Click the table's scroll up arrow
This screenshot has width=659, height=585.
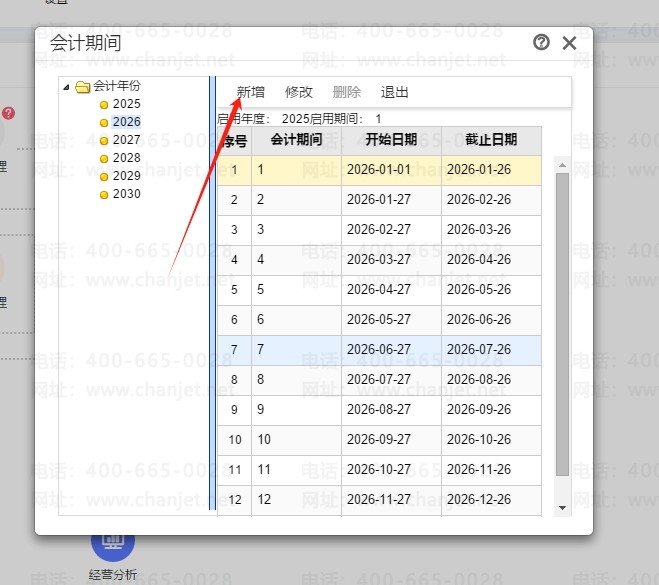click(x=562, y=165)
